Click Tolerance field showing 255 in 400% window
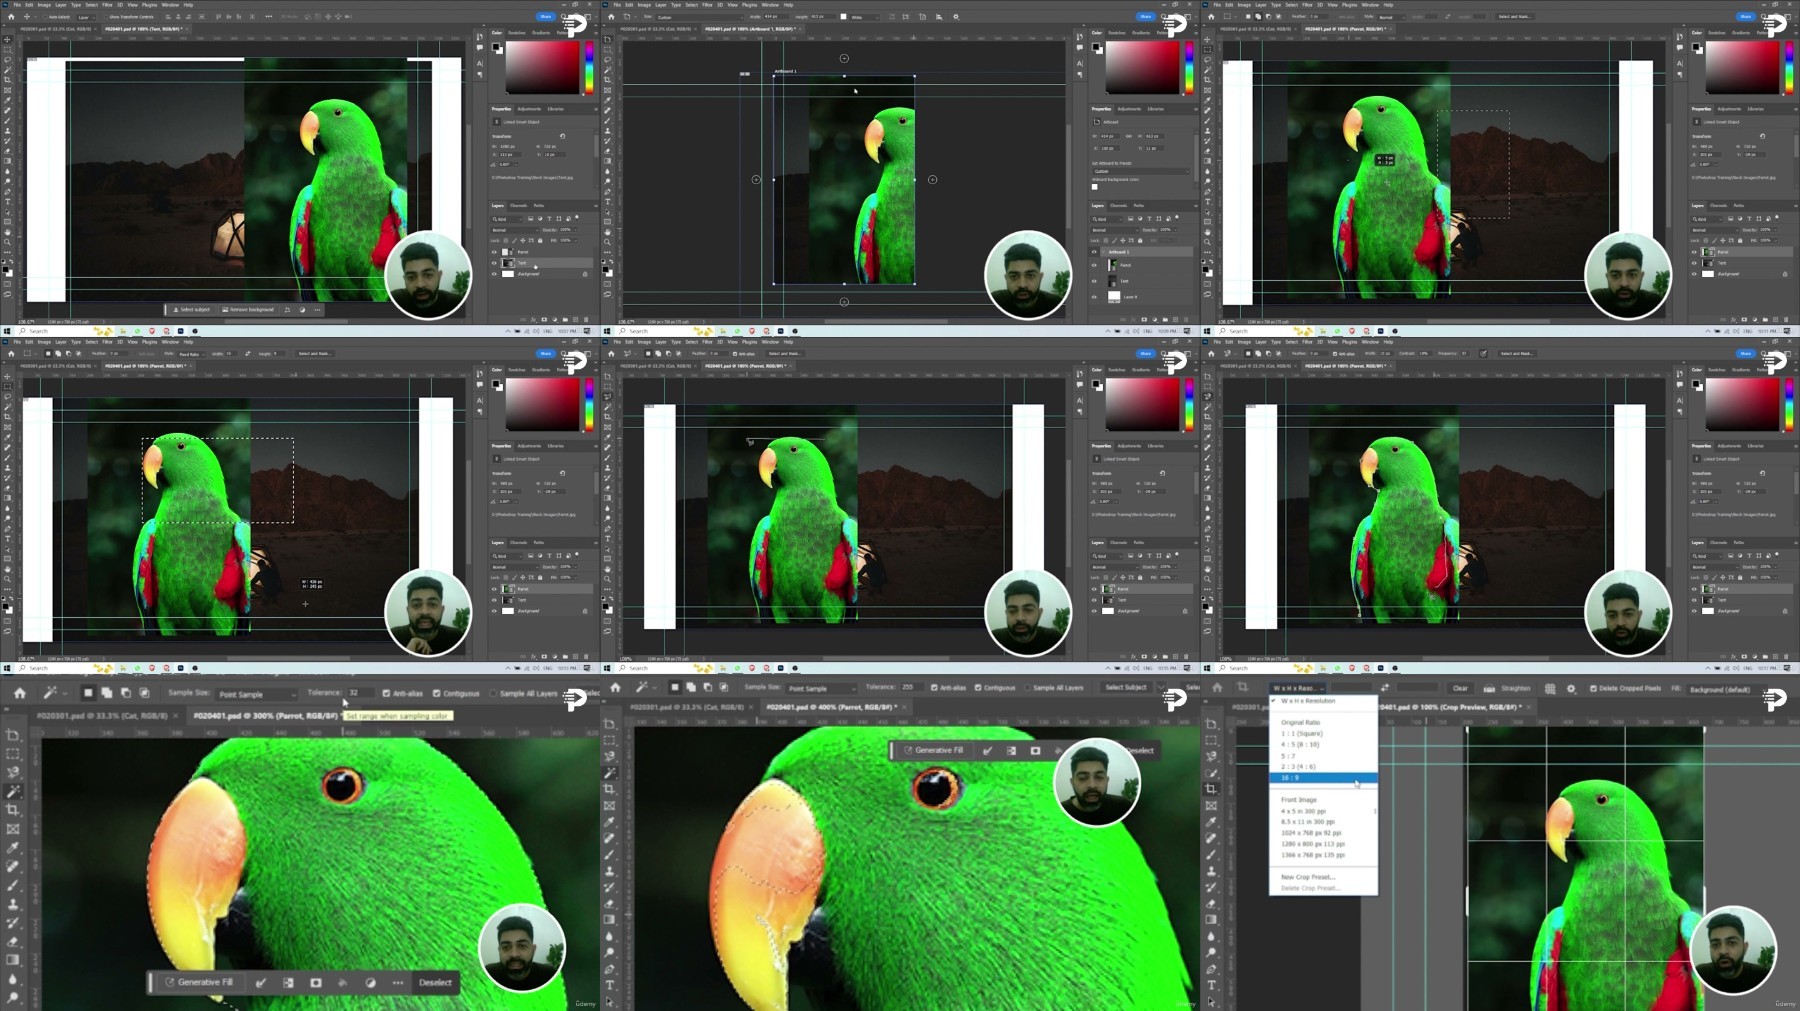The image size is (1800, 1011). click(x=911, y=688)
